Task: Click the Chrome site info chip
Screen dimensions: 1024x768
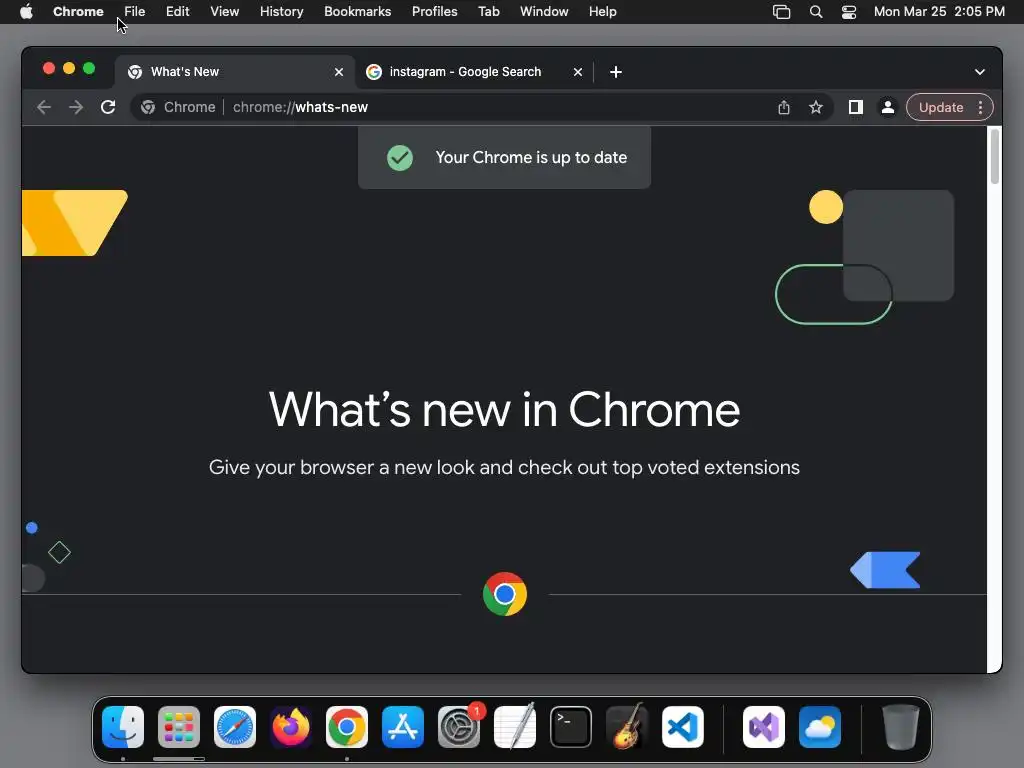Action: pos(178,107)
